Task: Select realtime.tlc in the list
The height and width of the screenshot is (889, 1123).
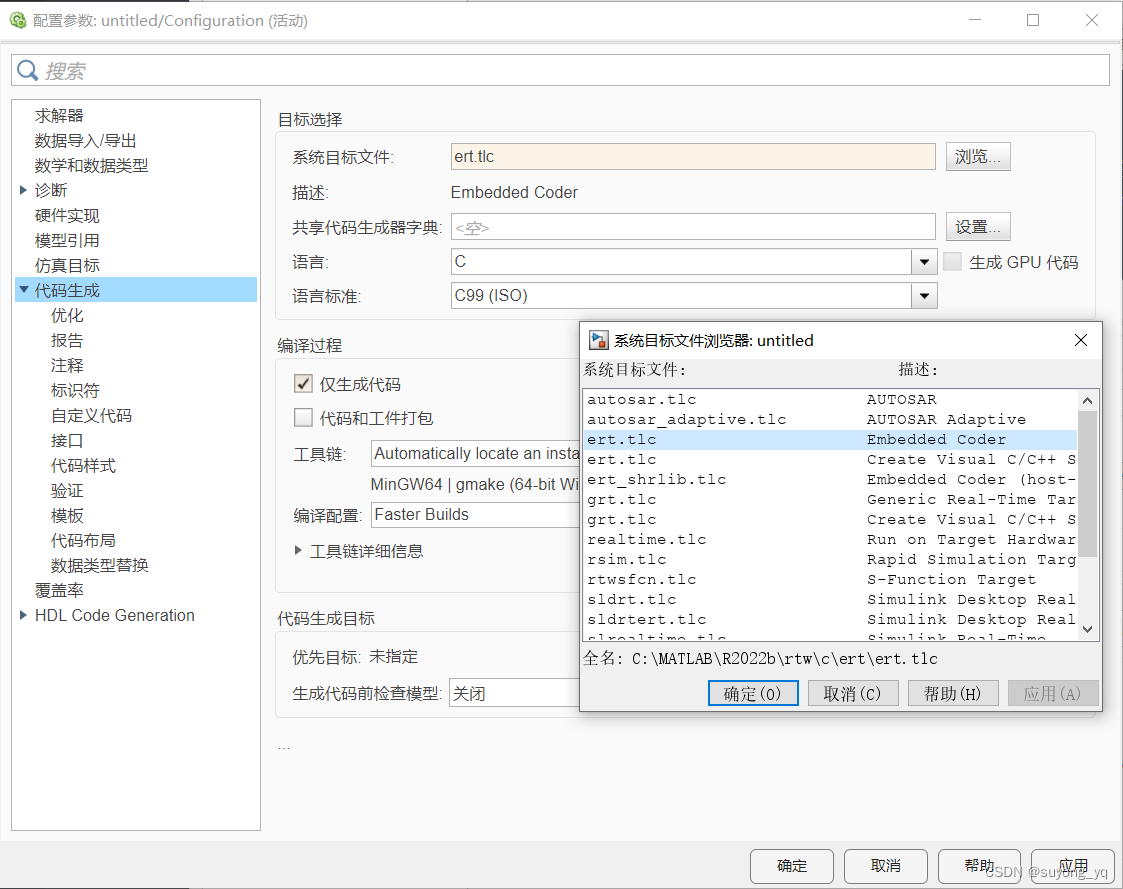Action: [x=831, y=539]
